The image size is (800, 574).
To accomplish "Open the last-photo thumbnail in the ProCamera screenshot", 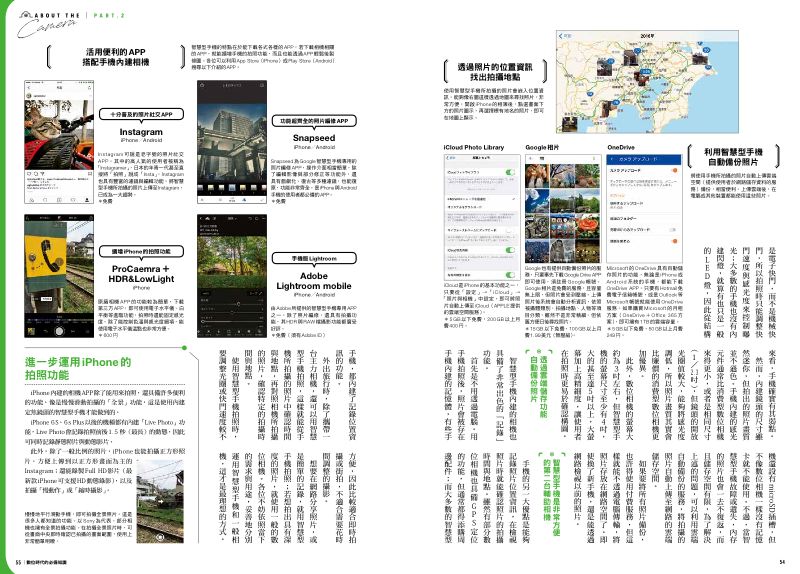I will pos(31,332).
